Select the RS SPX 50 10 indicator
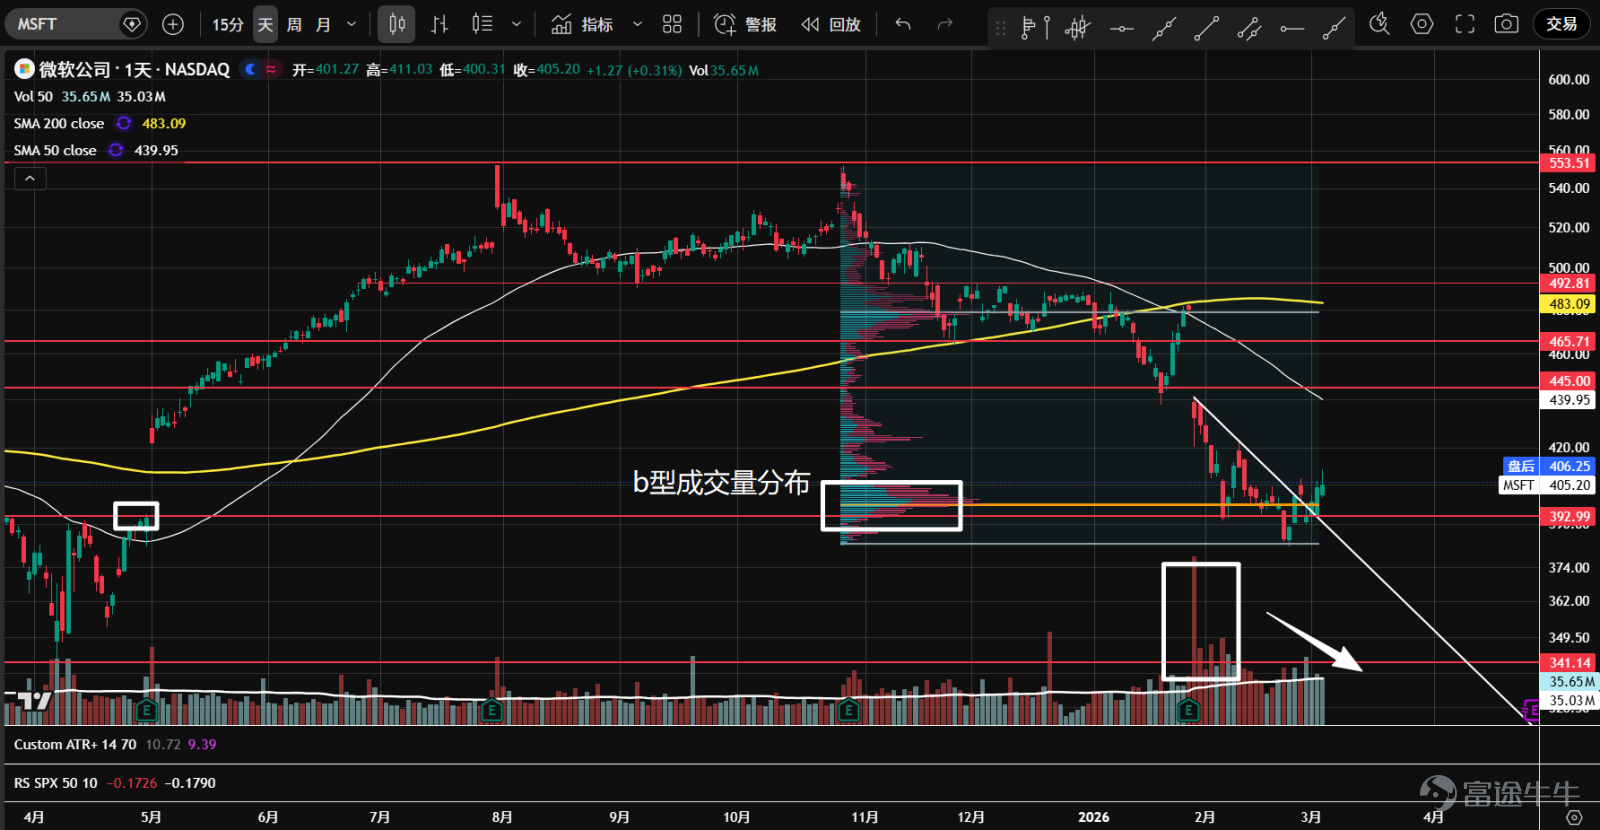This screenshot has width=1600, height=830. tap(56, 783)
